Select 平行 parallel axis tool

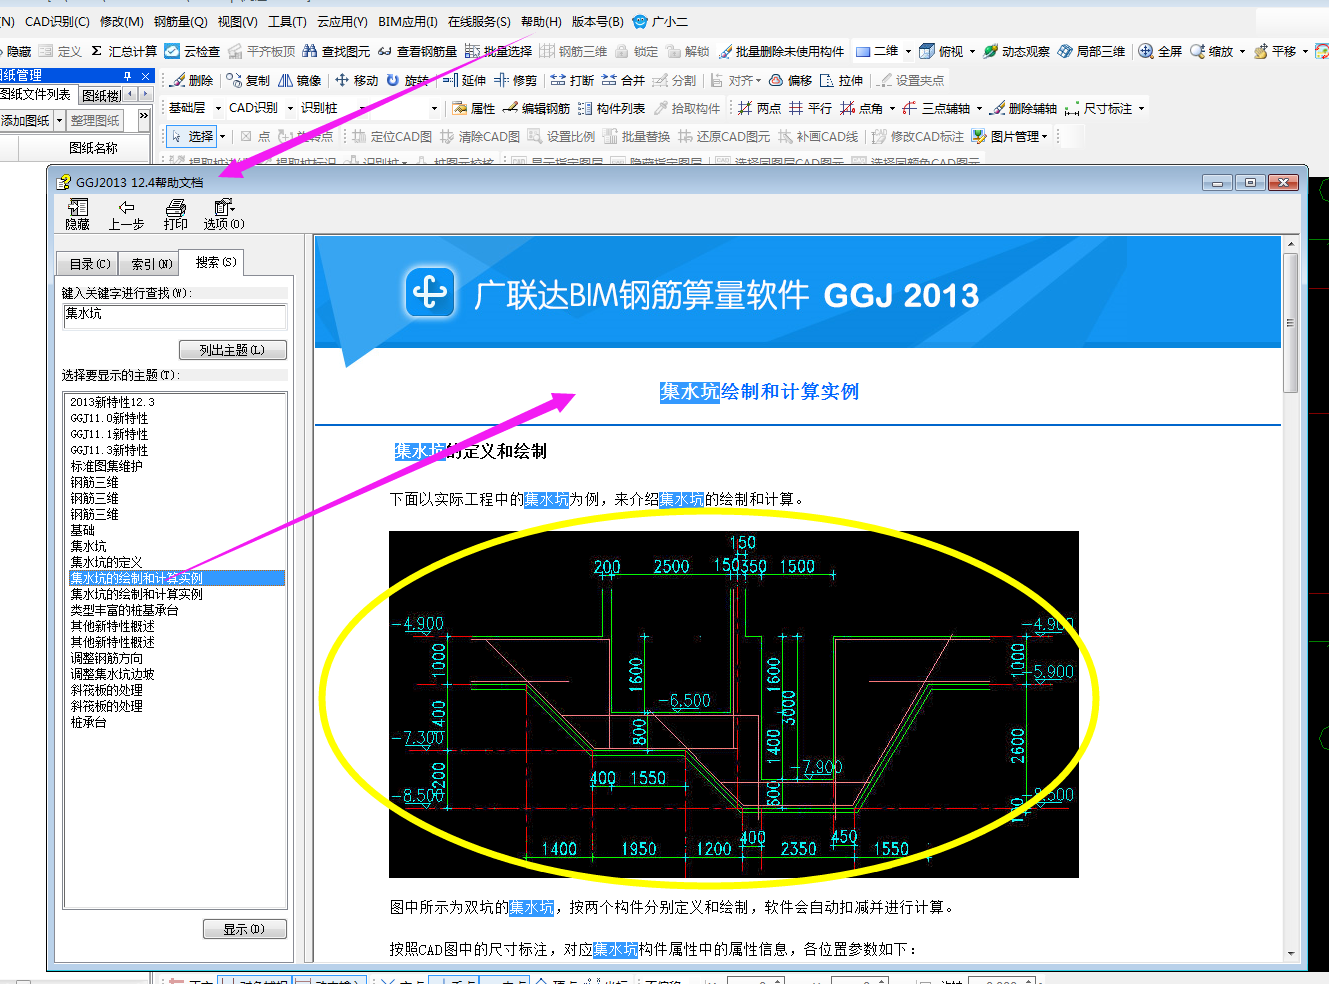point(810,108)
